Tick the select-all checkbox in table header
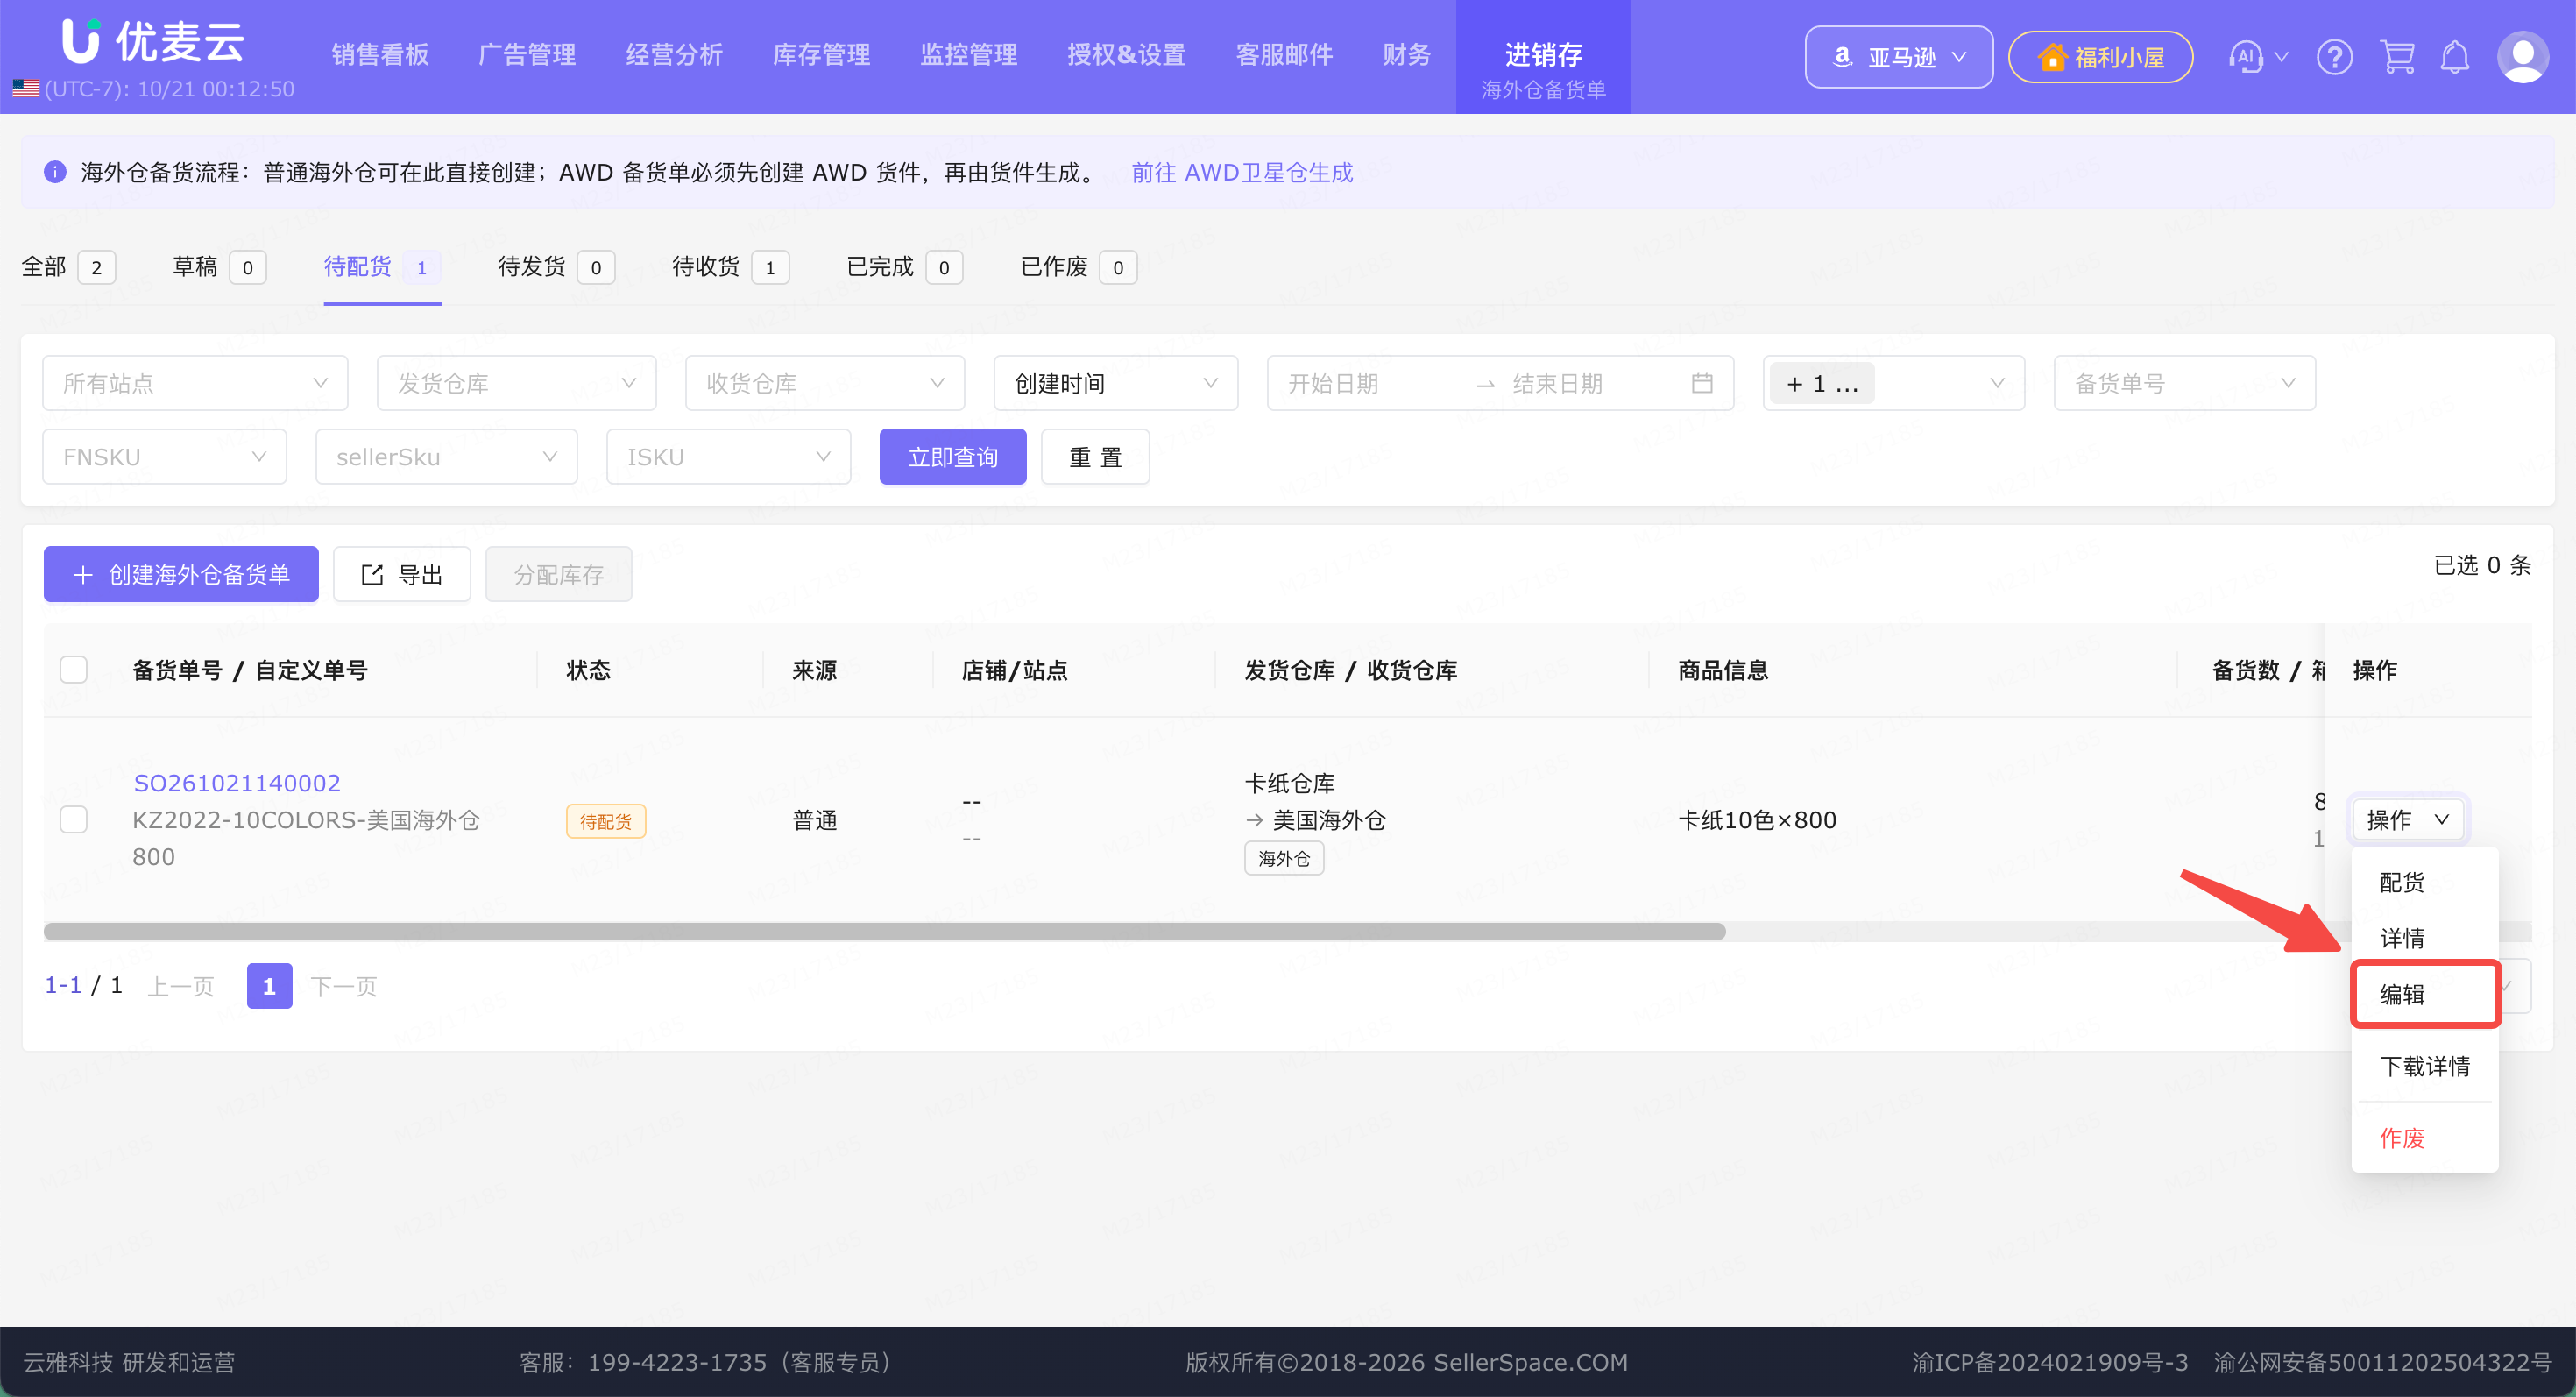Image resolution: width=2576 pixels, height=1397 pixels. coord(74,669)
